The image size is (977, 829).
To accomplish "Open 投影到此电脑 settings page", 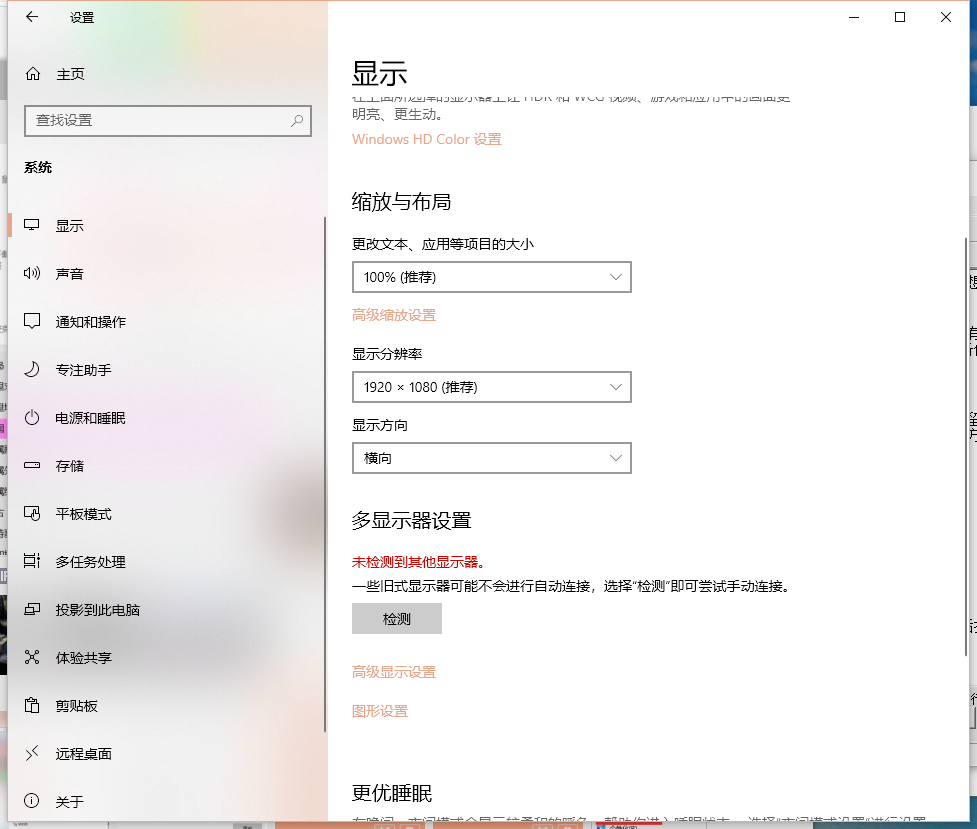I will click(97, 610).
